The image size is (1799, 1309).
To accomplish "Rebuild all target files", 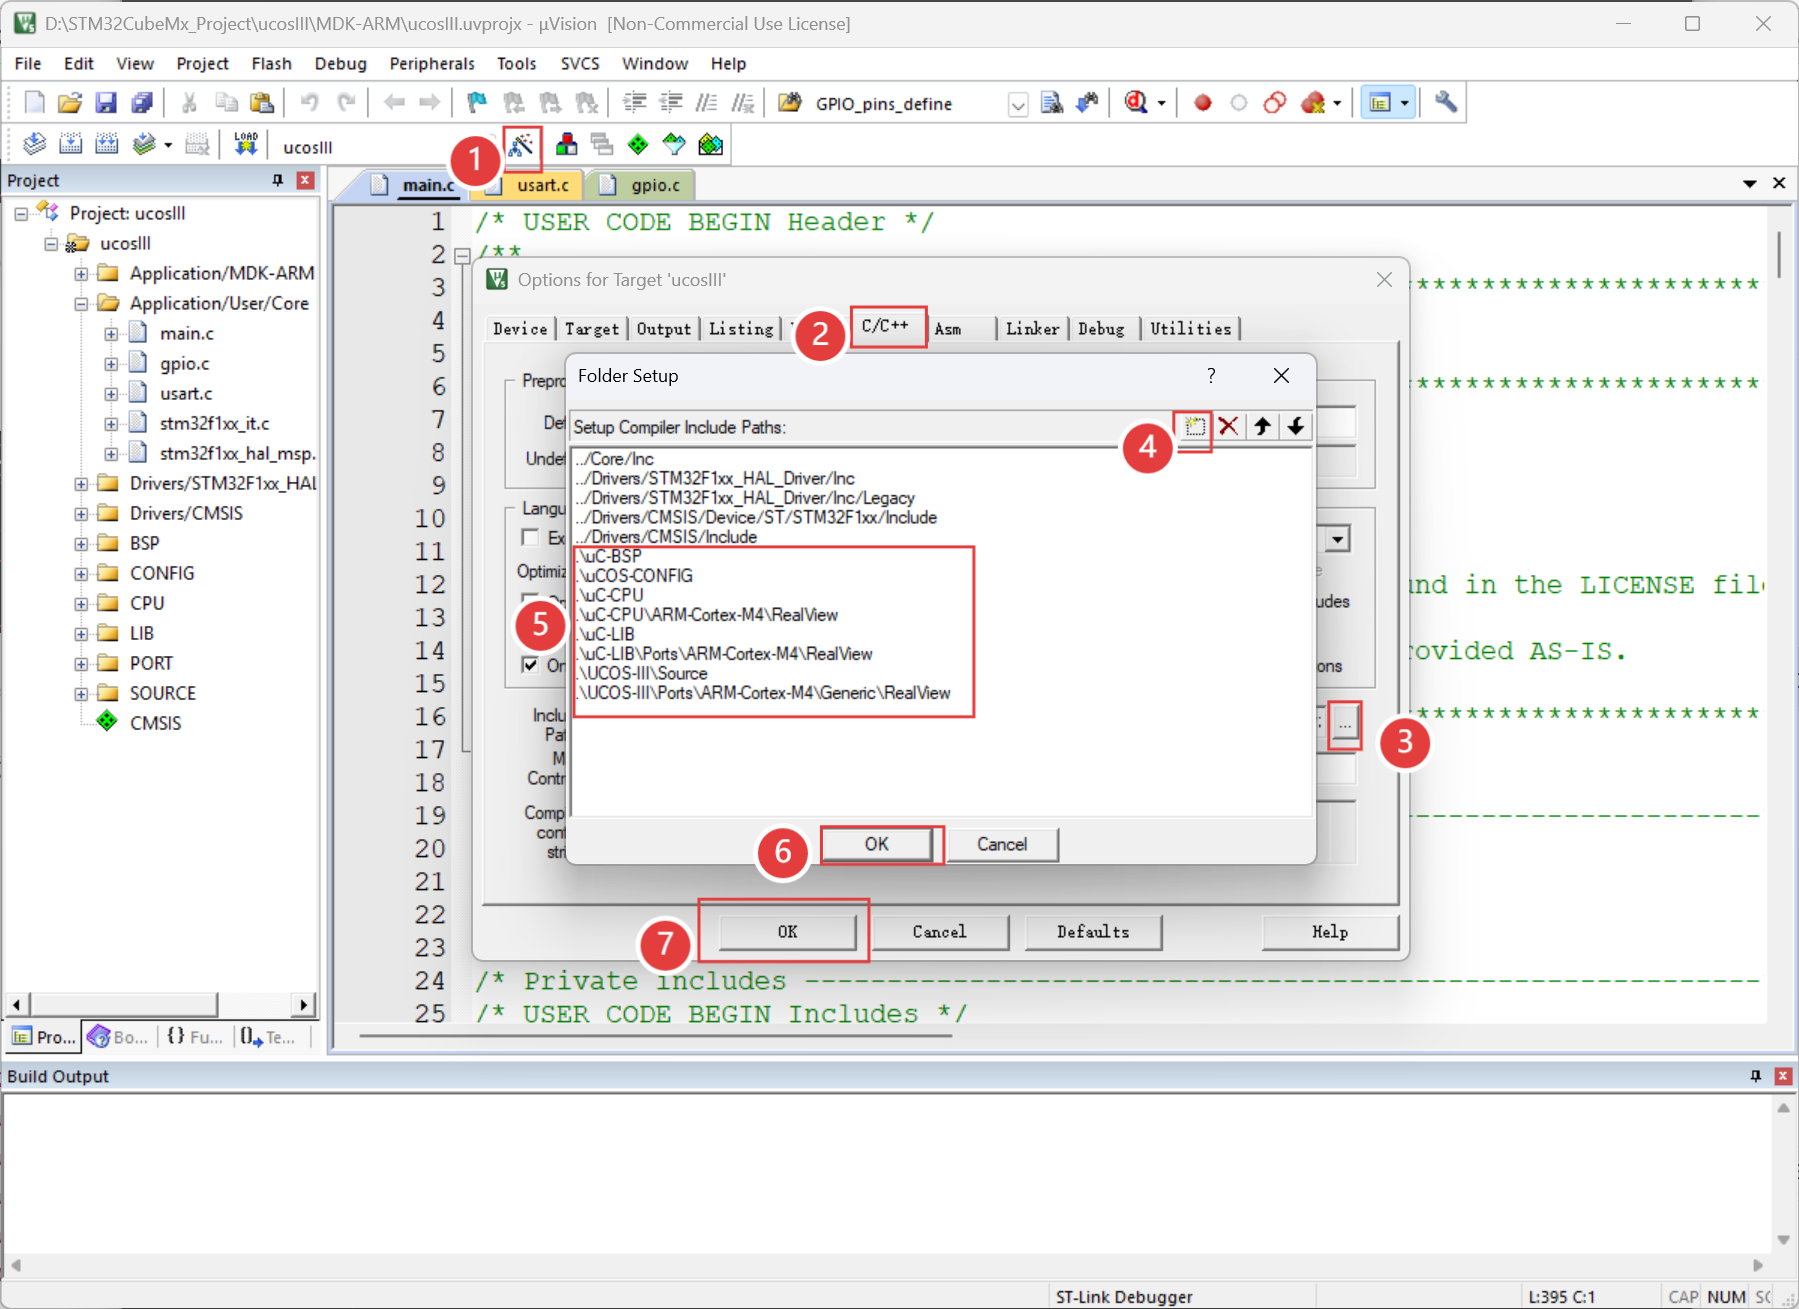I will (x=107, y=145).
